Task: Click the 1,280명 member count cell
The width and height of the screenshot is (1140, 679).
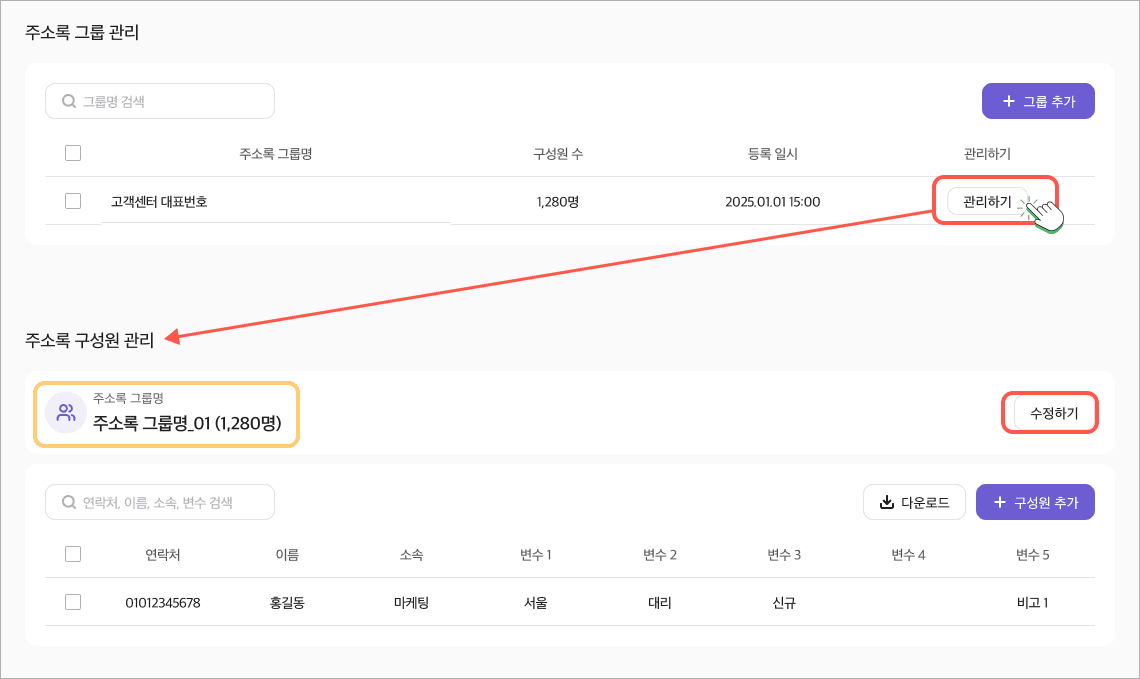Action: pos(558,202)
